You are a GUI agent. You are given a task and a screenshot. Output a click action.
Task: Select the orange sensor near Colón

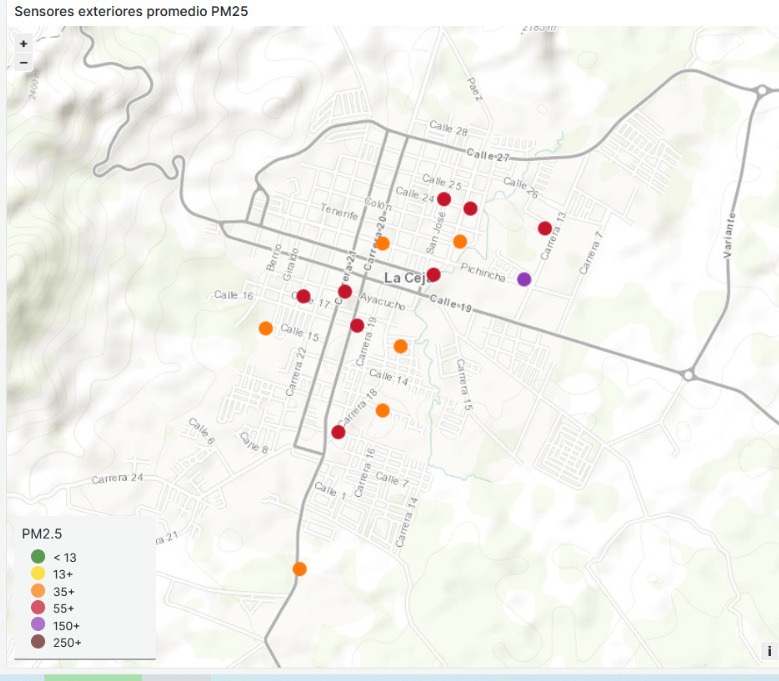383,243
